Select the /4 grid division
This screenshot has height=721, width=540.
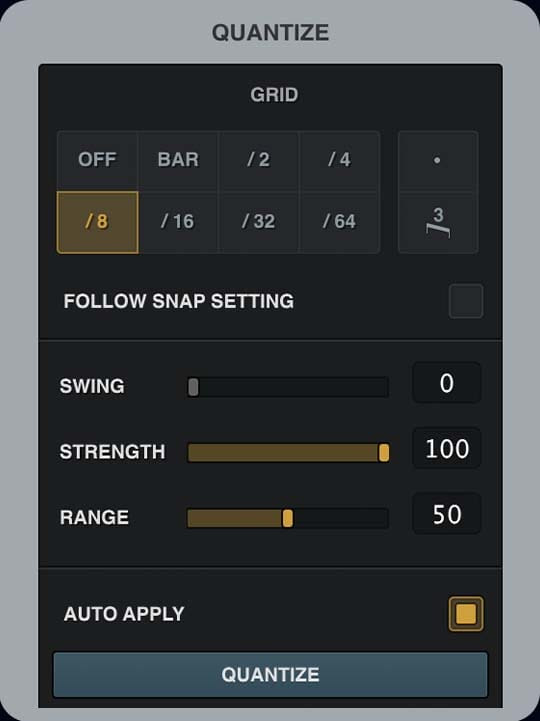[339, 160]
